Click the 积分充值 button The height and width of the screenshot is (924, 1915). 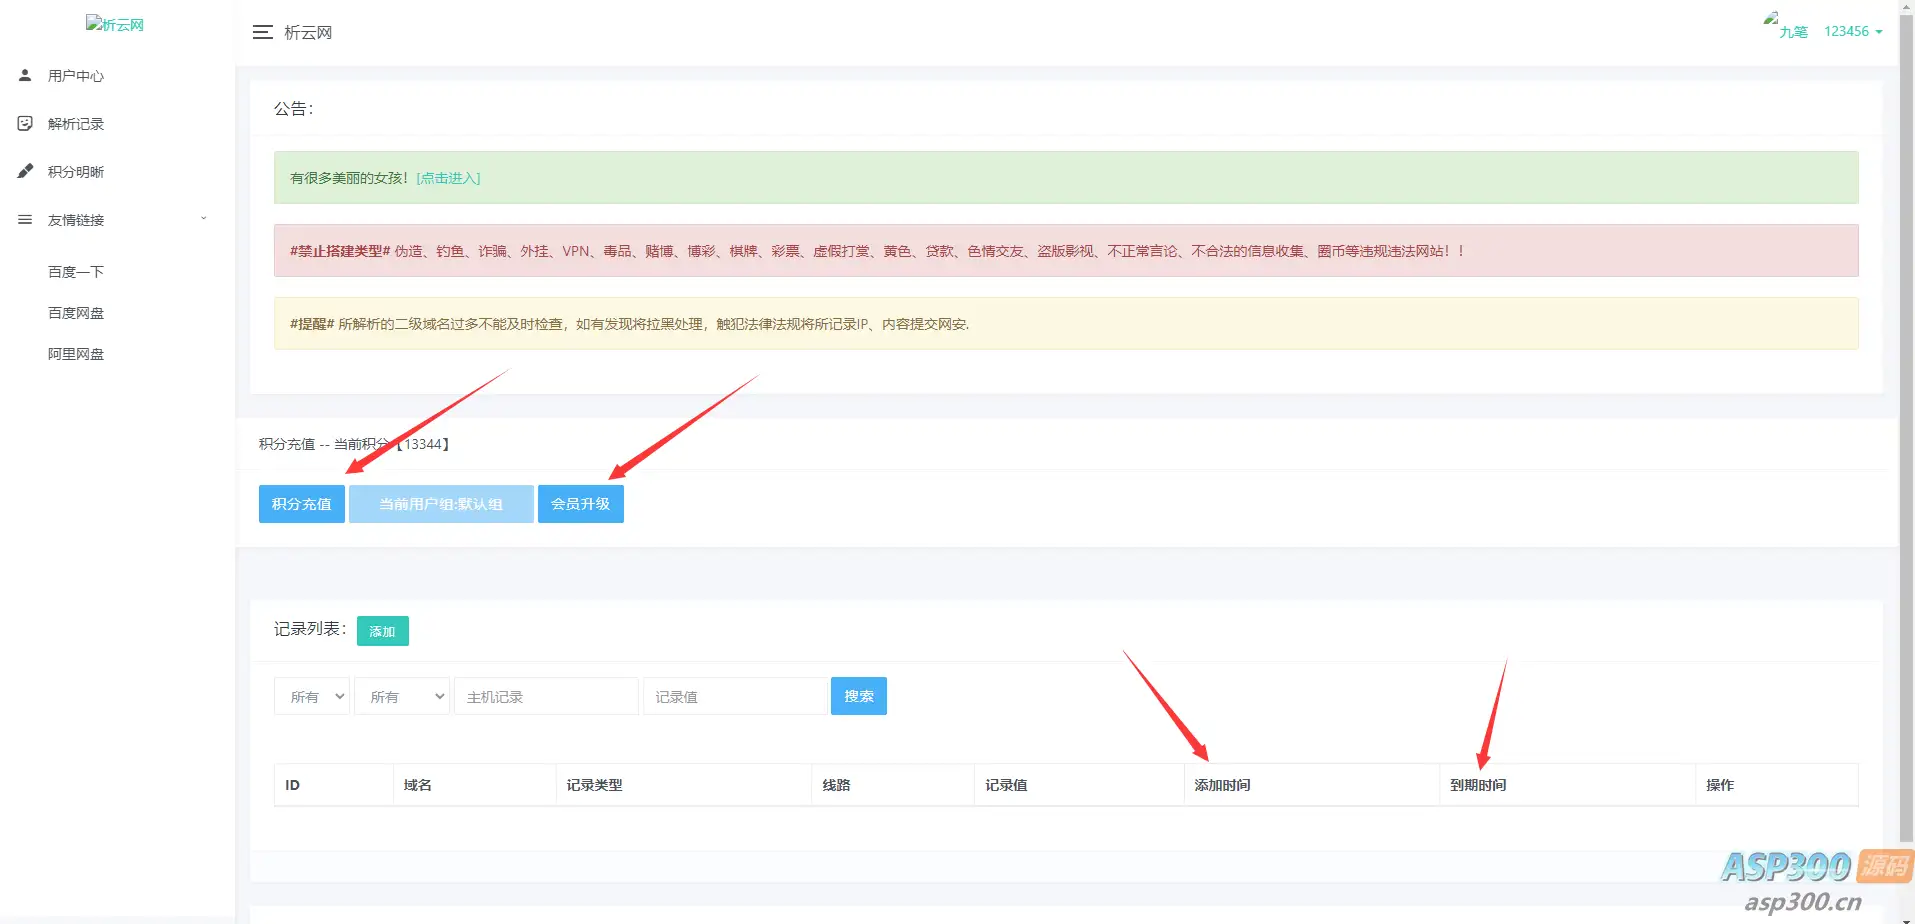click(x=302, y=504)
